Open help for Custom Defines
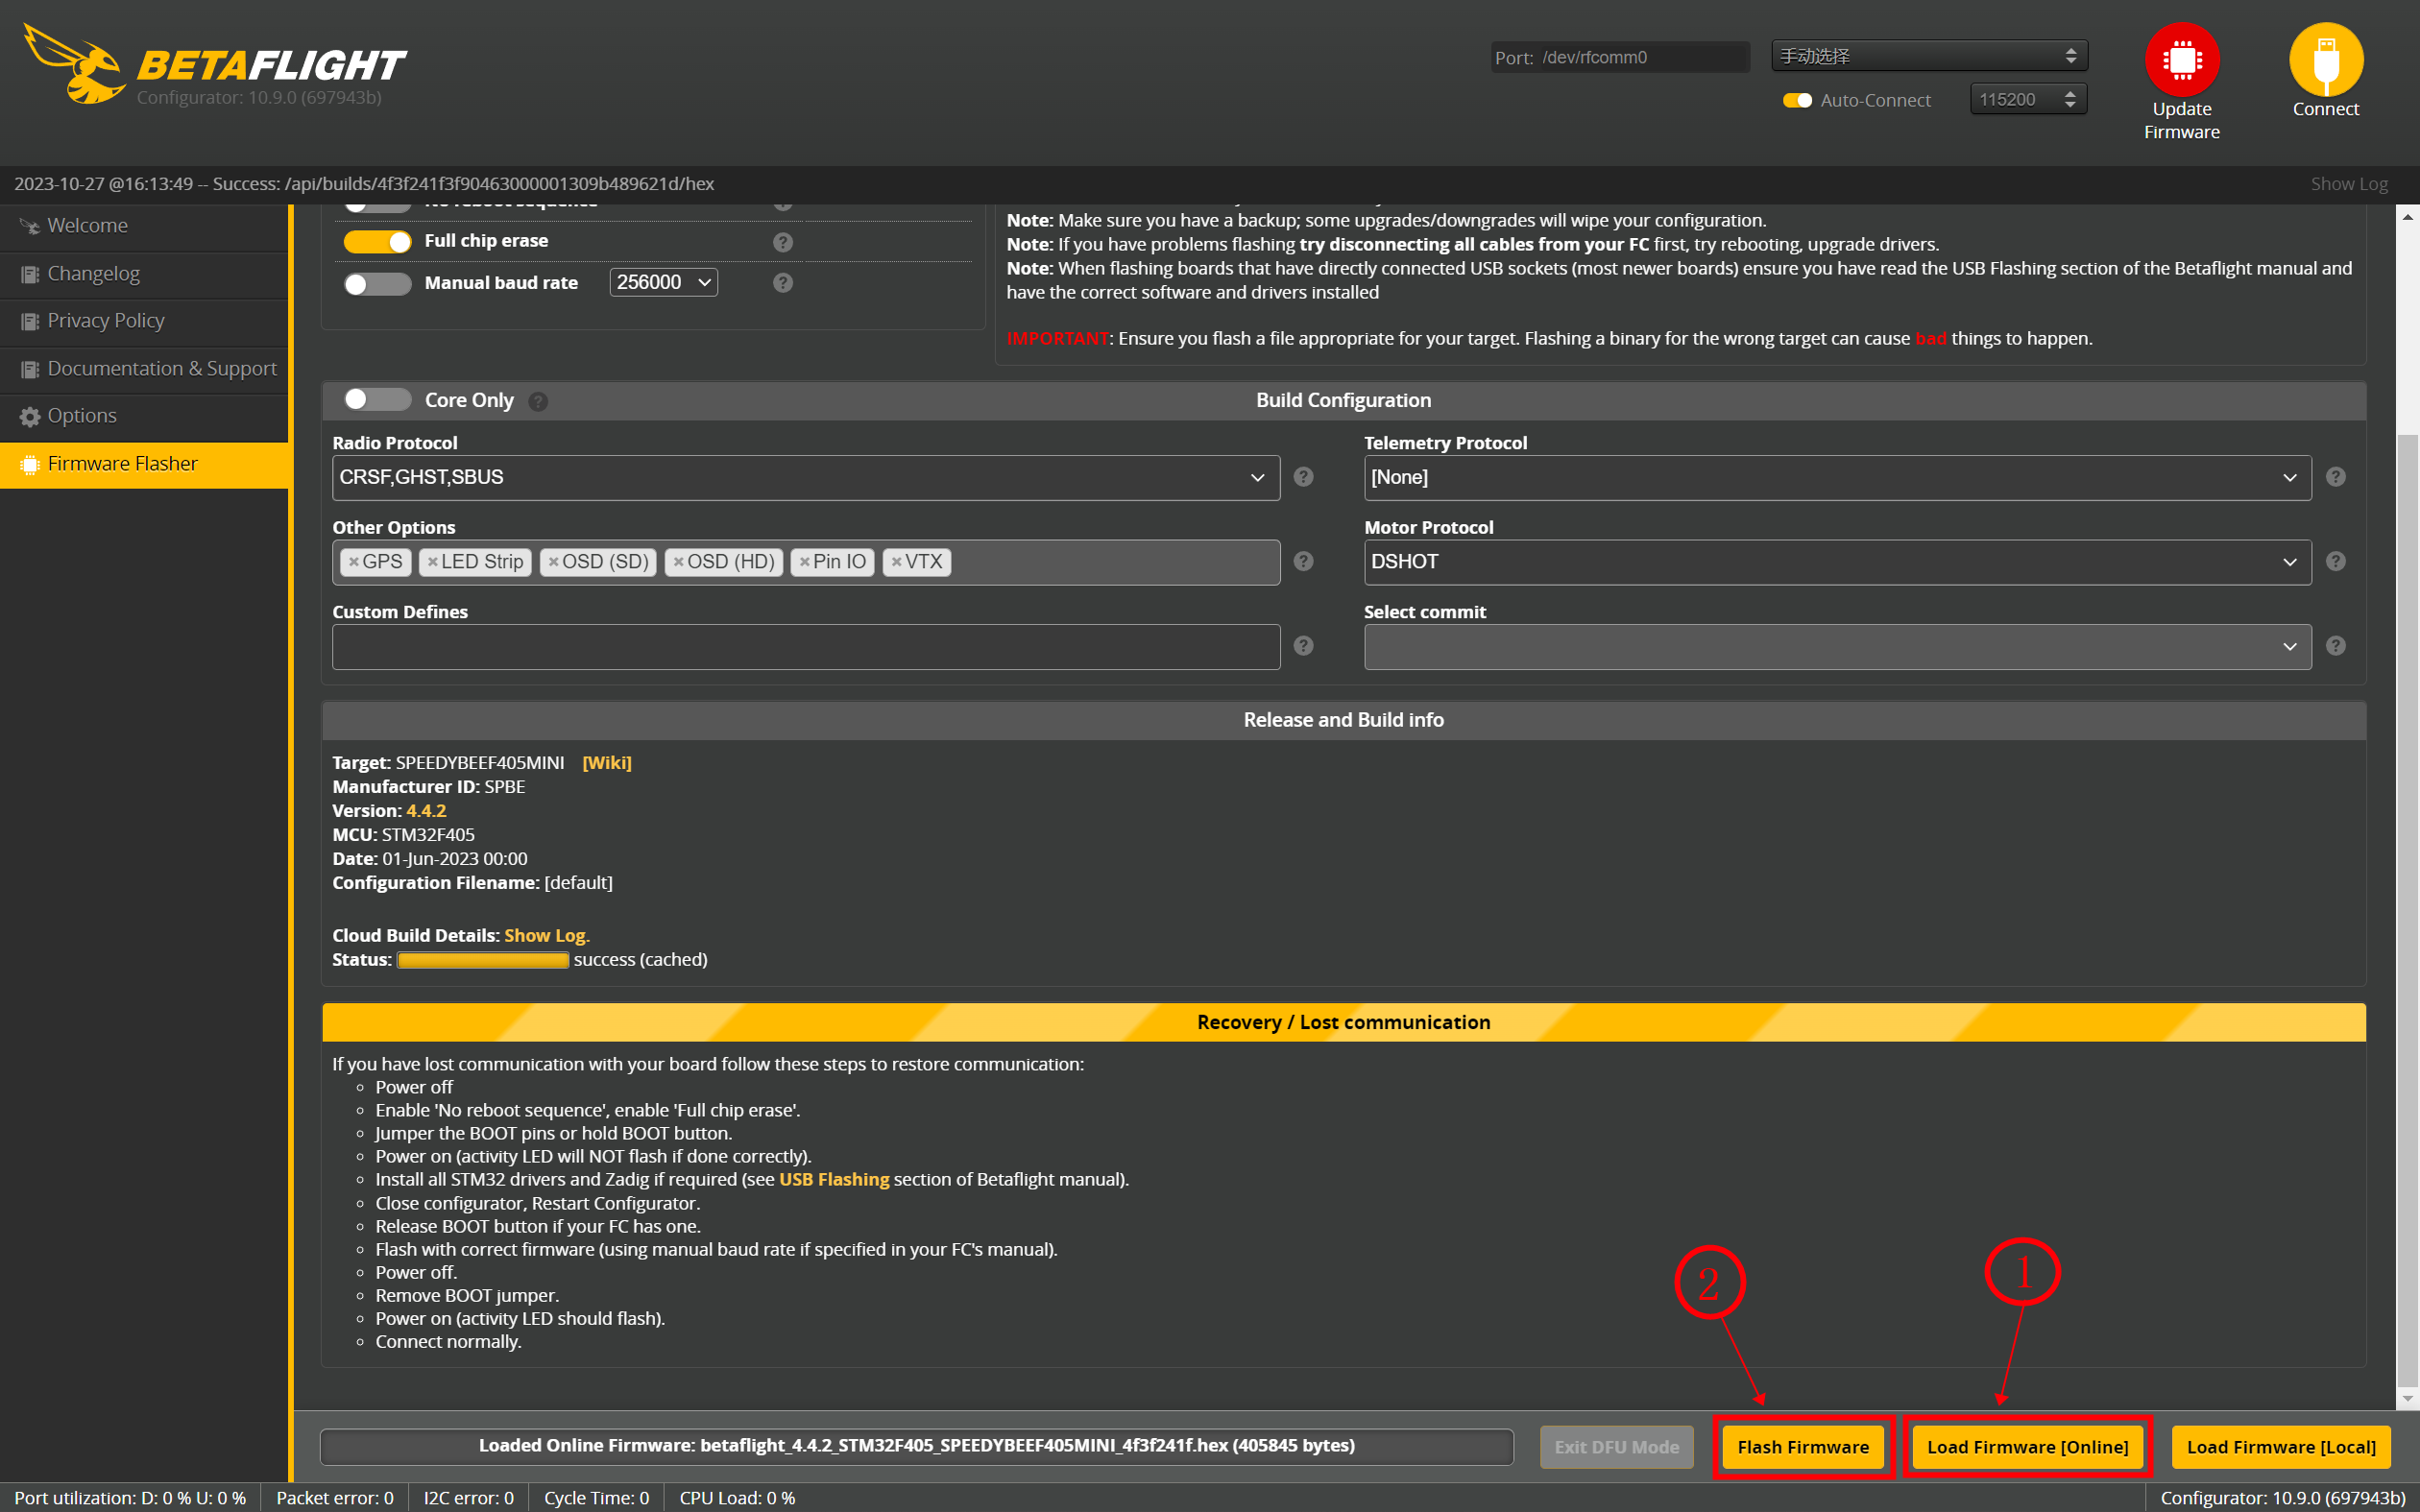Viewport: 2420px width, 1512px height. pos(1303,646)
